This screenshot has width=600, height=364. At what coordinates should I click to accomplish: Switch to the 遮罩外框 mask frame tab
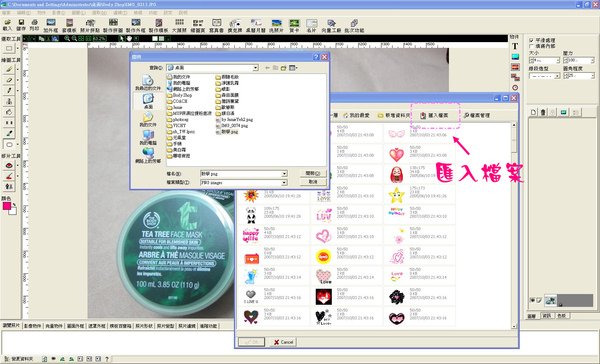click(x=97, y=326)
